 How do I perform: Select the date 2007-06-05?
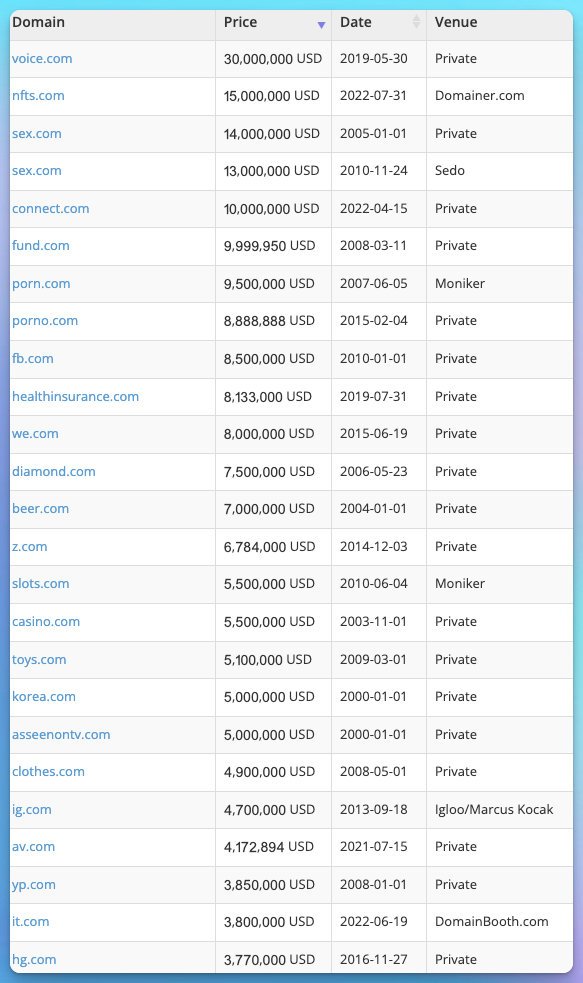click(374, 283)
